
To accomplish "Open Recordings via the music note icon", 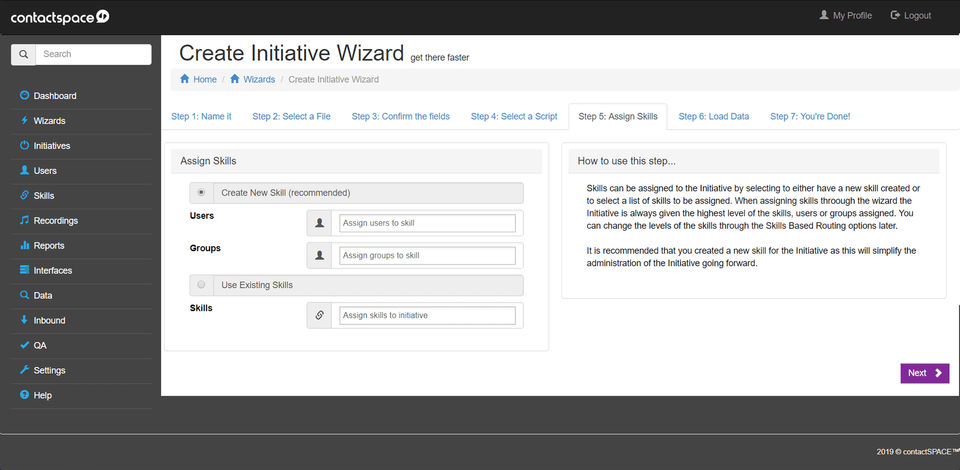I will 24,221.
